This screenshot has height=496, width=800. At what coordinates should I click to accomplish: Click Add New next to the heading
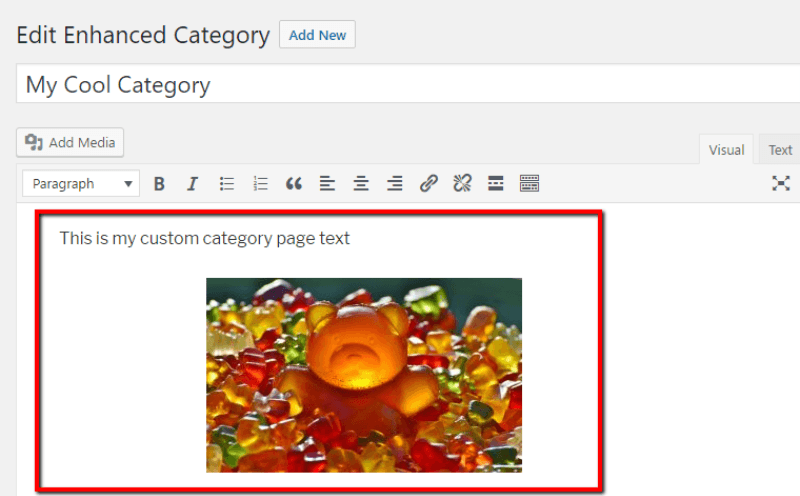click(x=317, y=35)
